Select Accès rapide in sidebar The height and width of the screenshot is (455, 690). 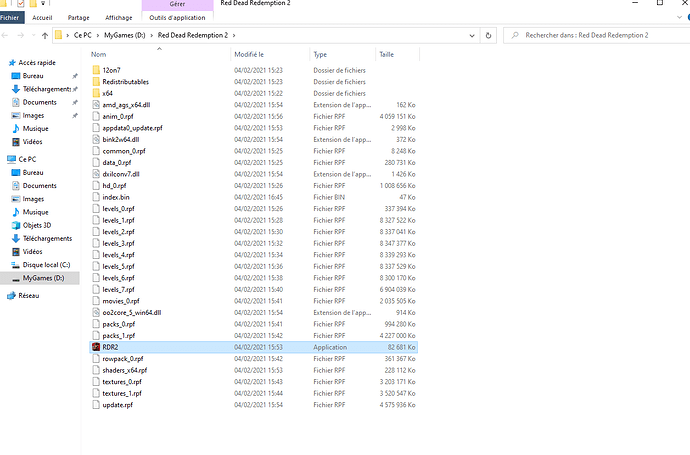(x=37, y=63)
